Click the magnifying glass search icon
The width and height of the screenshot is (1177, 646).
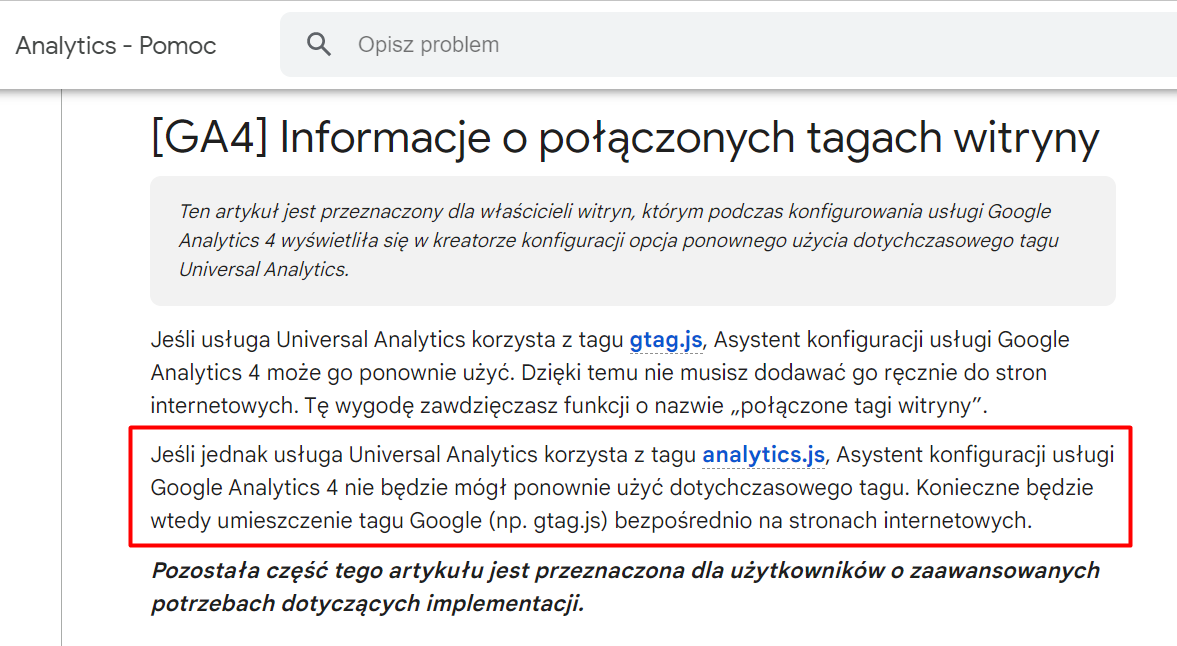[x=319, y=44]
